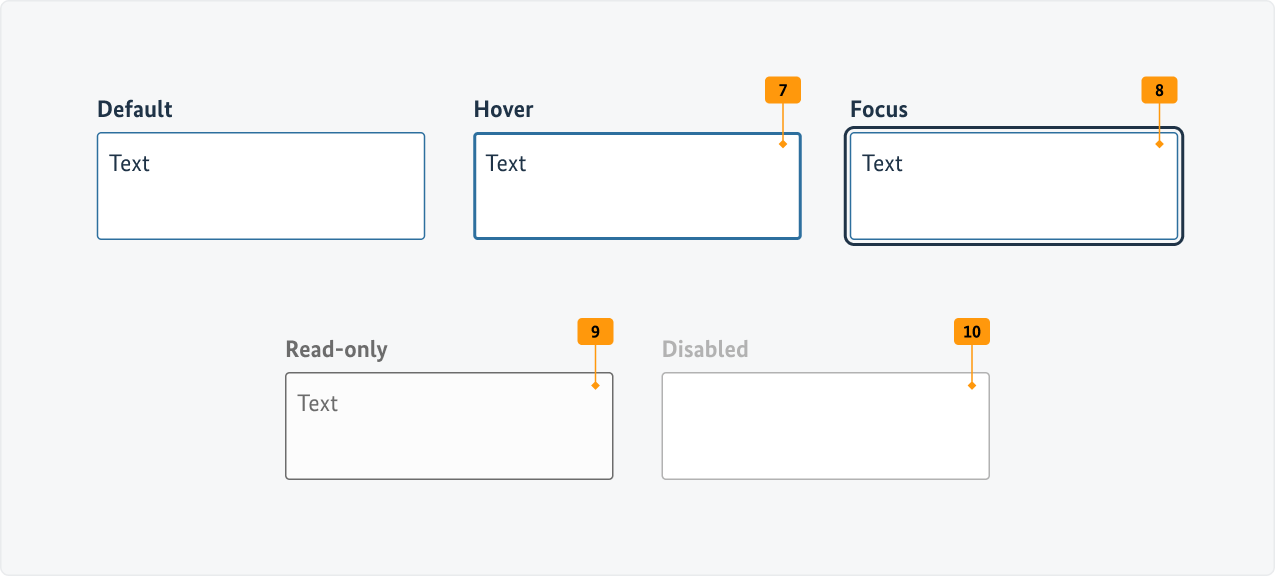1275x576 pixels.
Task: Click inside the Hover state textarea
Action: (x=637, y=200)
